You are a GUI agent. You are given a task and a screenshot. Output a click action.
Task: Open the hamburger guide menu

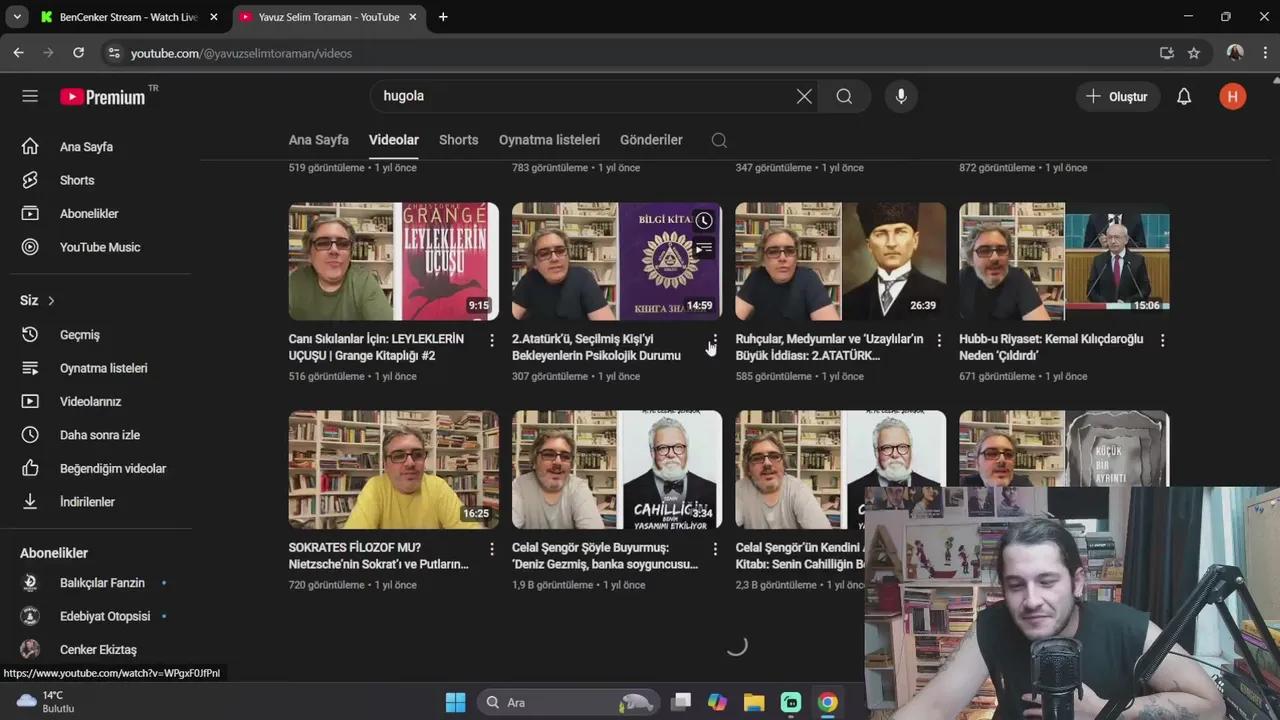30,96
